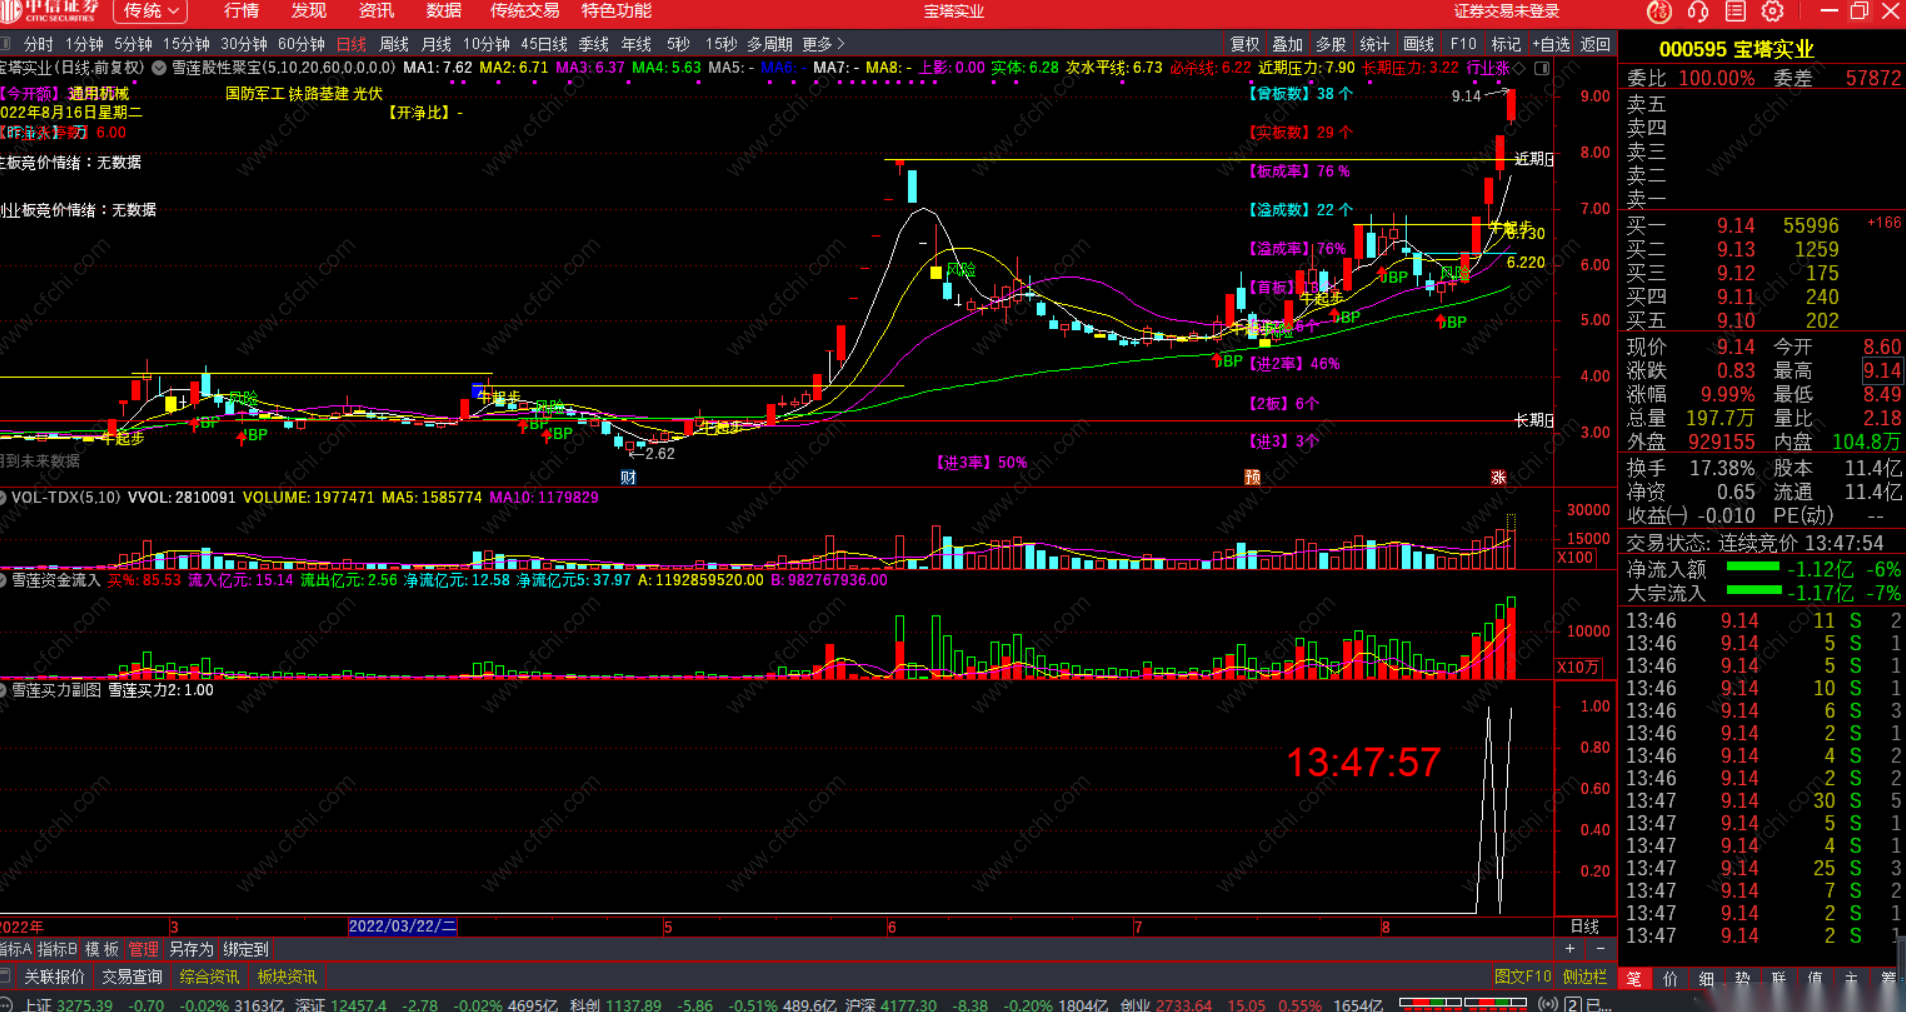Click the minus zoom-out button below chart
1906x1012 pixels.
[1600, 948]
